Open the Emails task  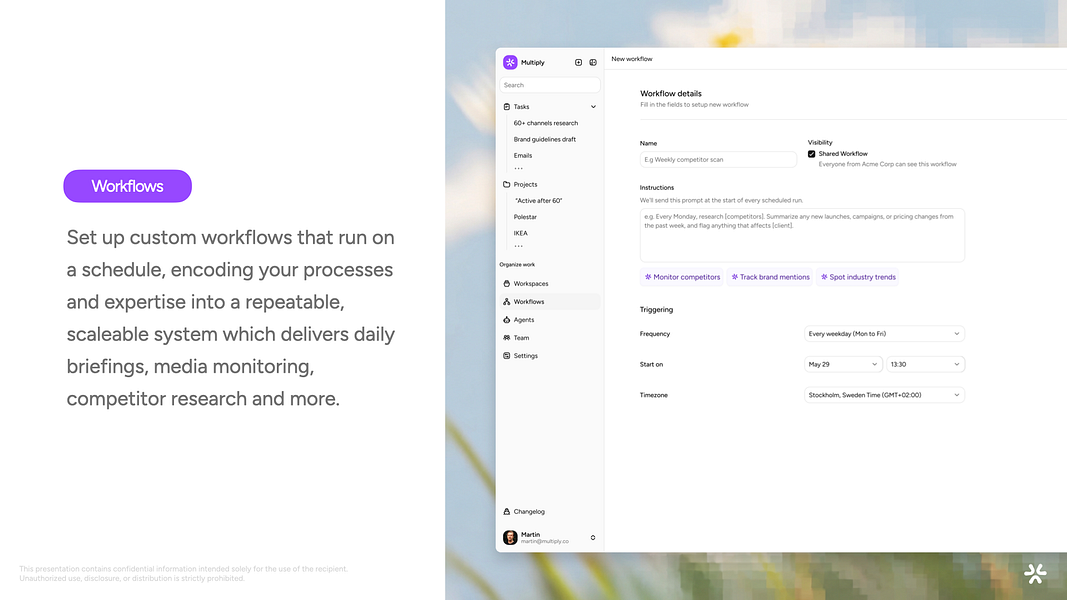[523, 156]
